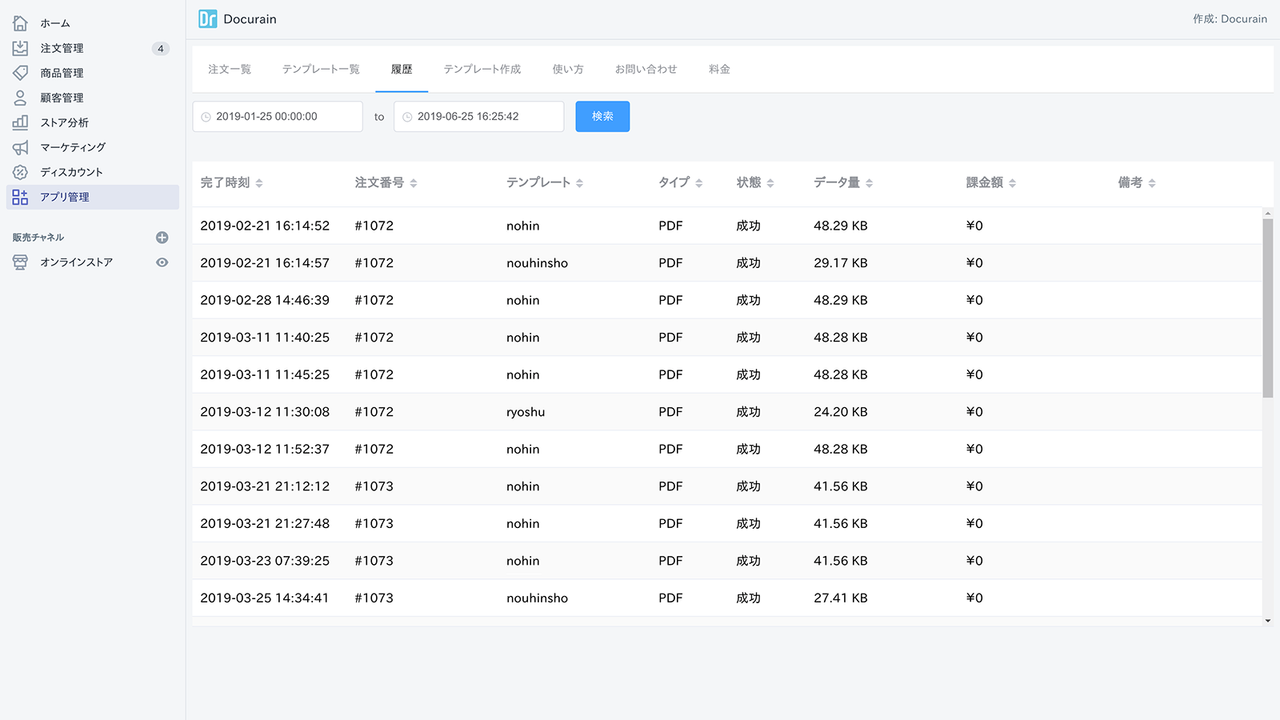The width and height of the screenshot is (1280, 720).
Task: Click the megaphone icon for マーケティング
Action: coord(20,147)
